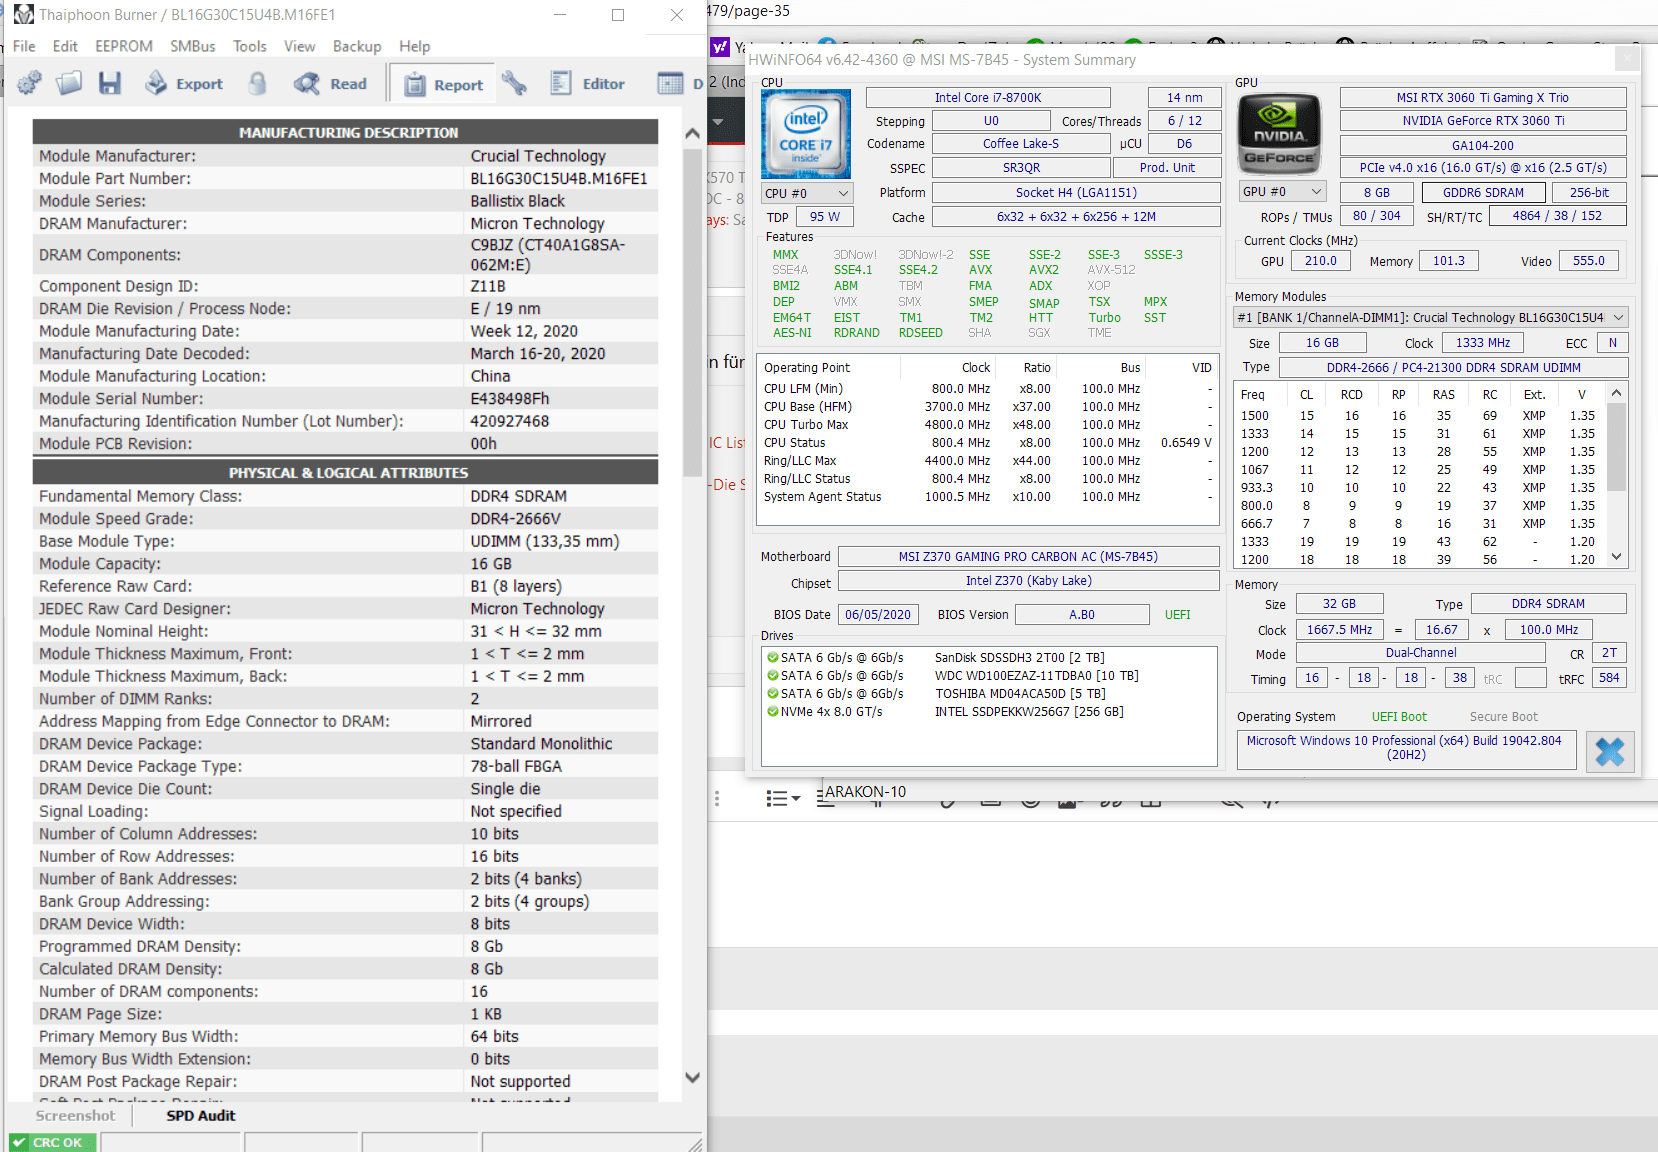Click the calendar-grid icon right of Editor
This screenshot has width=1658, height=1152.
[x=670, y=83]
